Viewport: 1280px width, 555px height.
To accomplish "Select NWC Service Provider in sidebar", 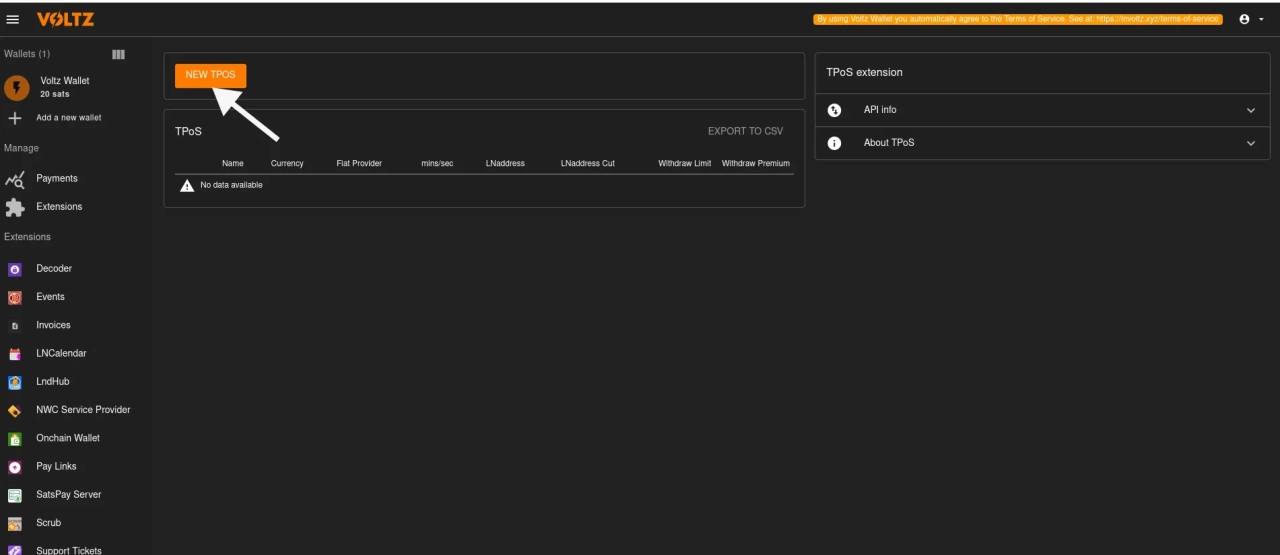I will (x=83, y=410).
